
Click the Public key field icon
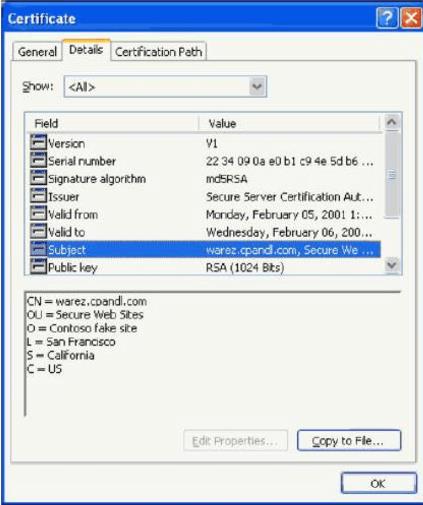tap(38, 267)
